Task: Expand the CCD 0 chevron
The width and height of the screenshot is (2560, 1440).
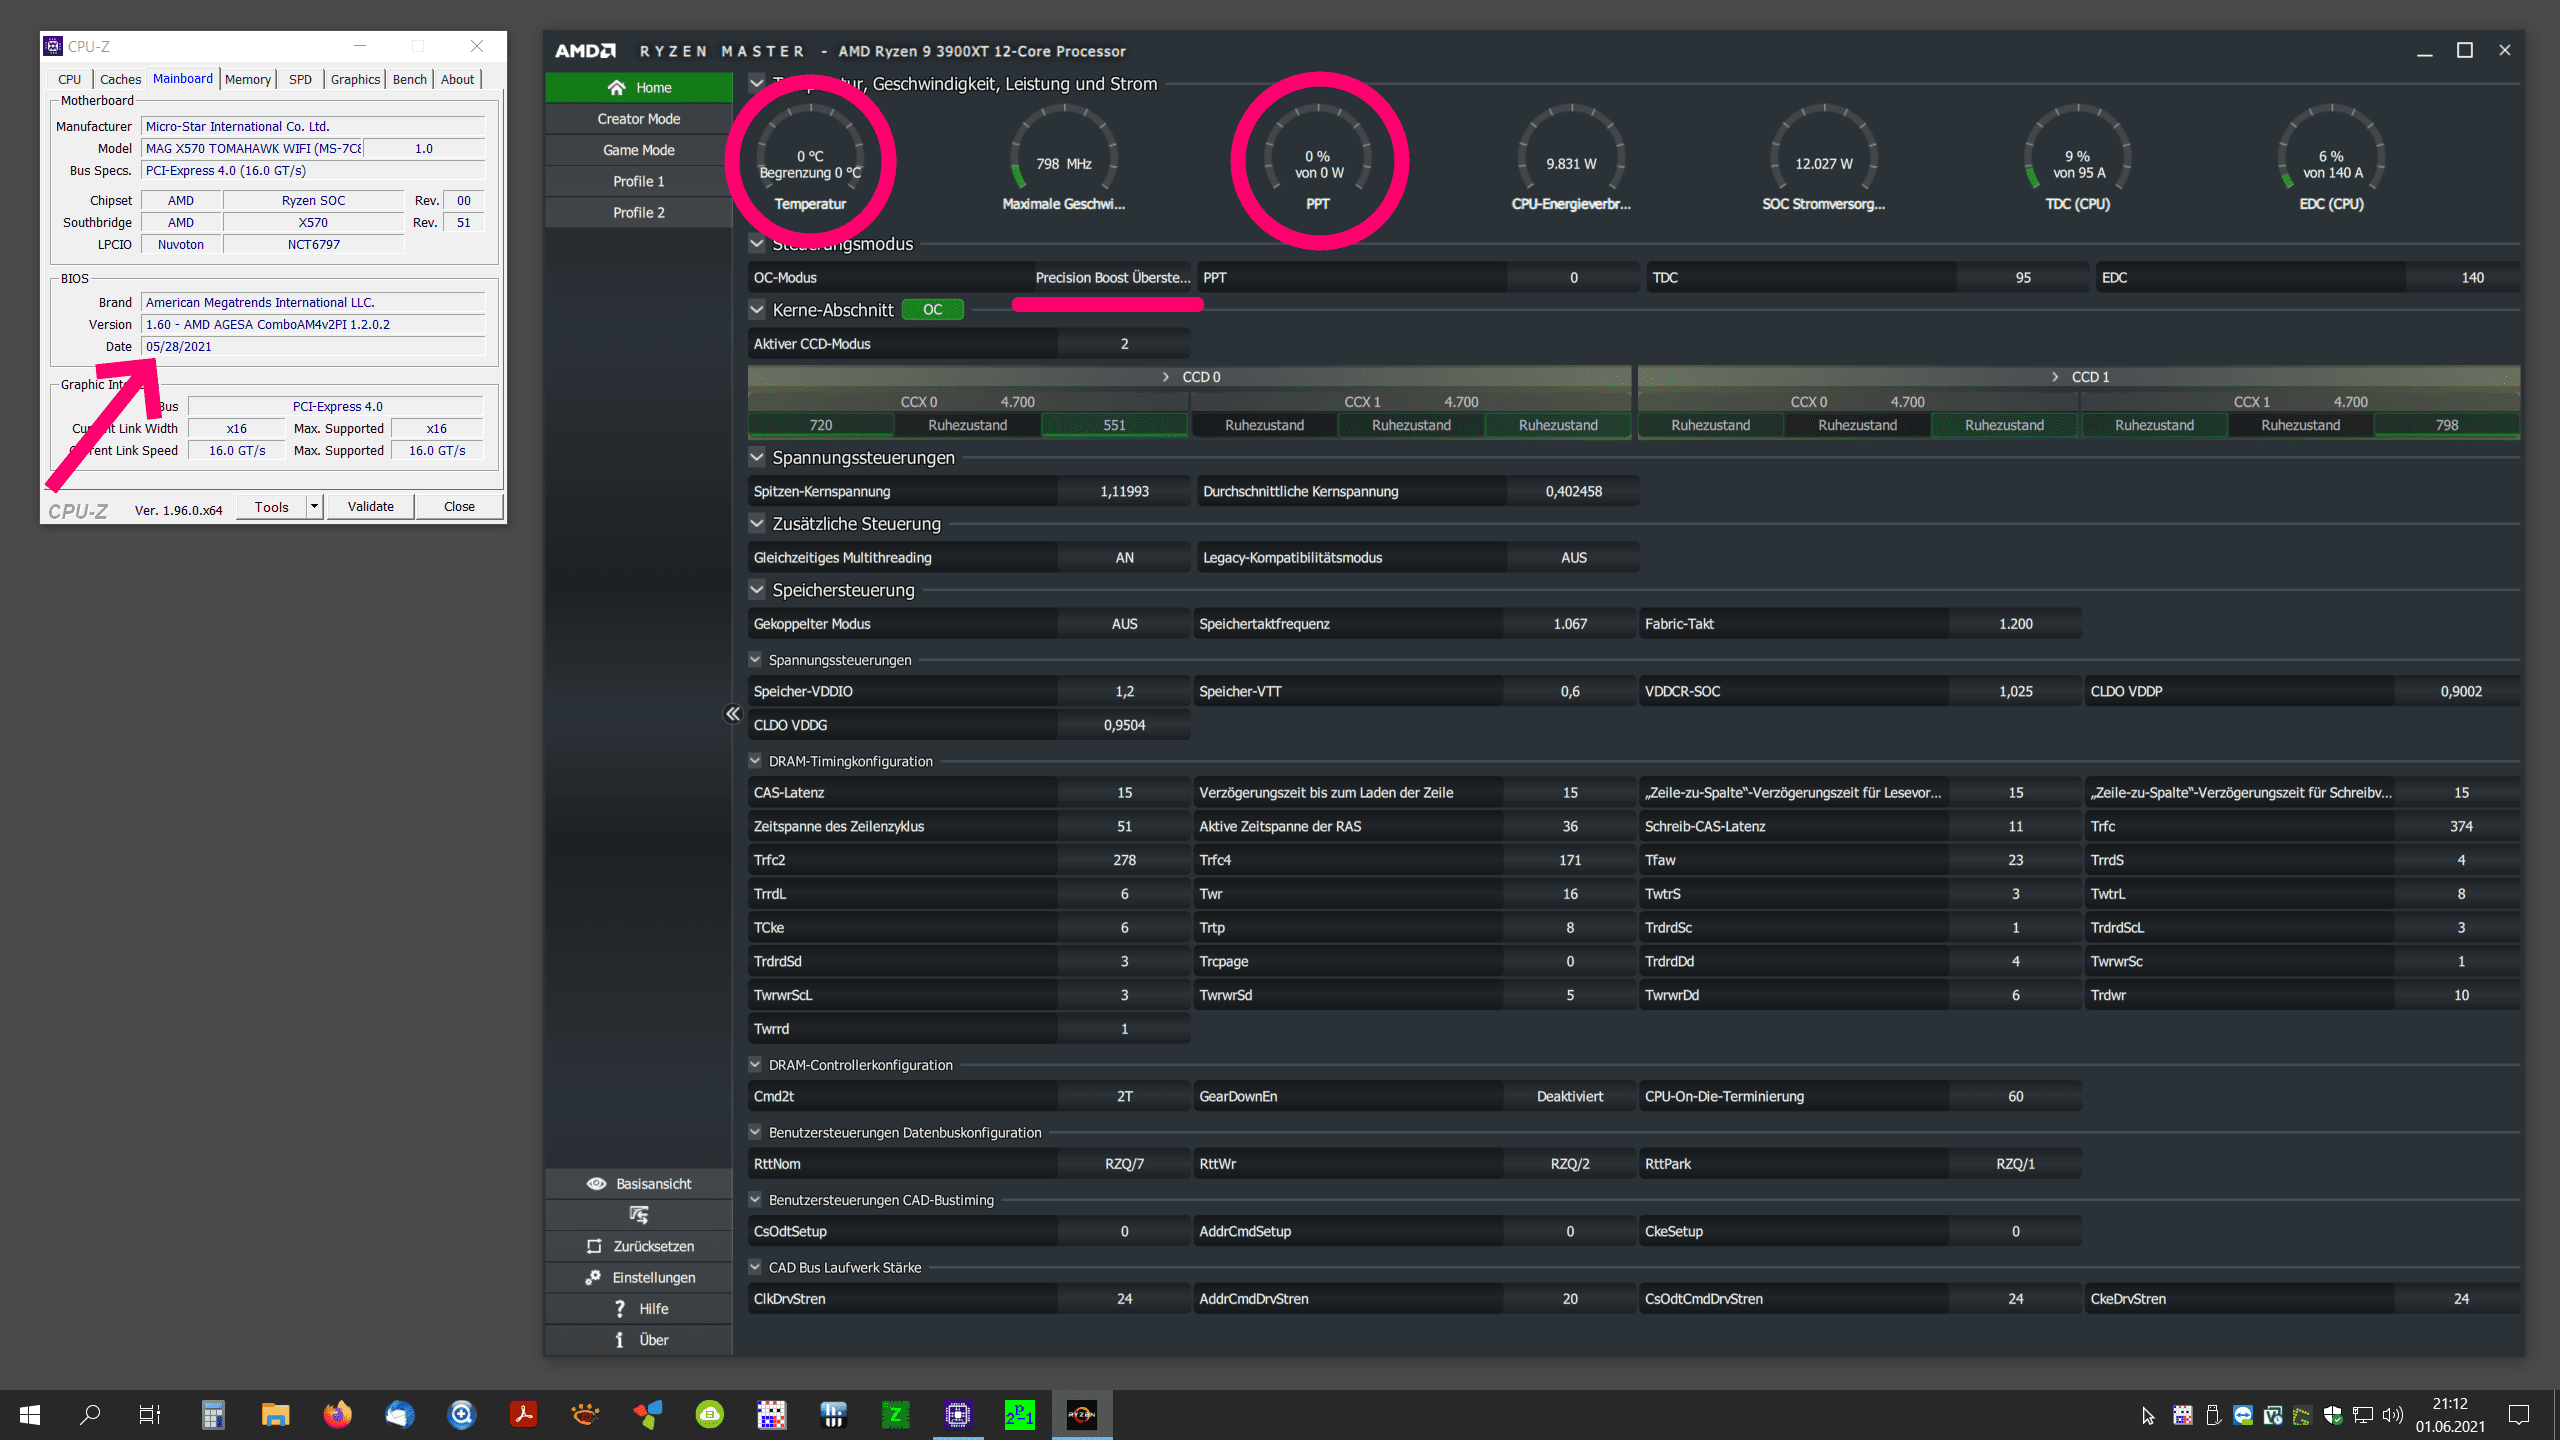Action: [x=1166, y=377]
